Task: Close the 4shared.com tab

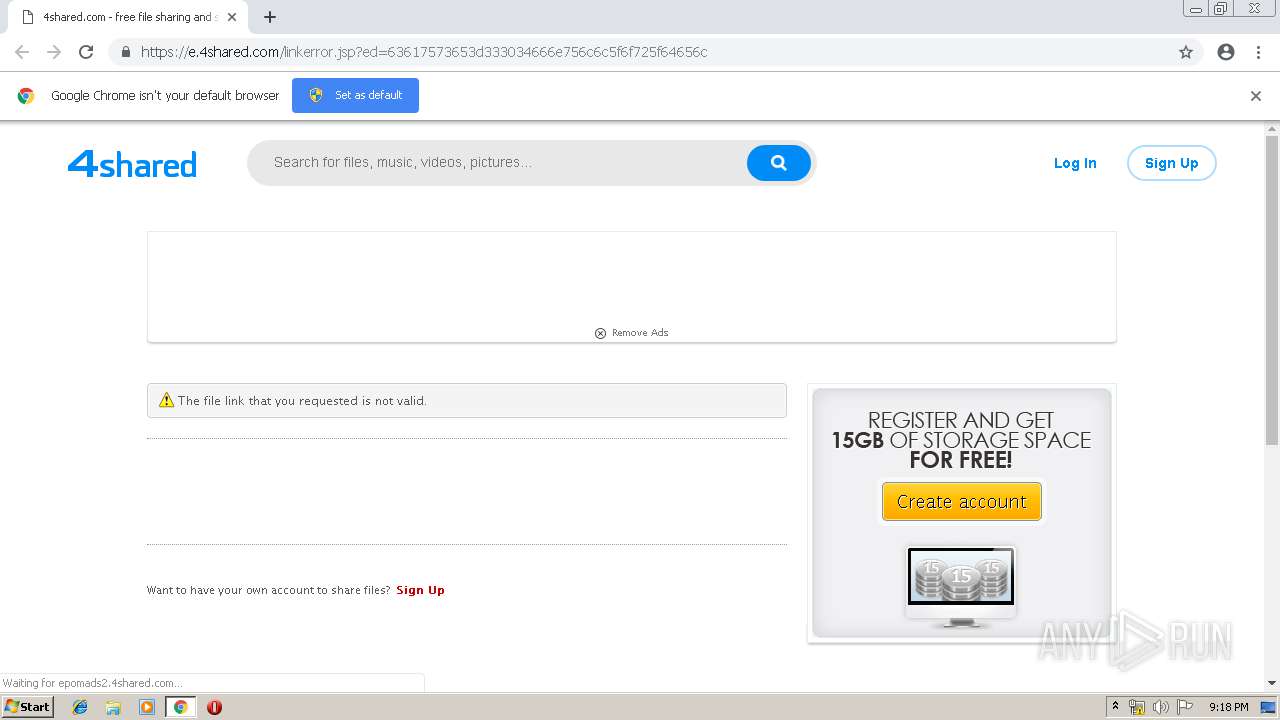Action: pos(232,17)
